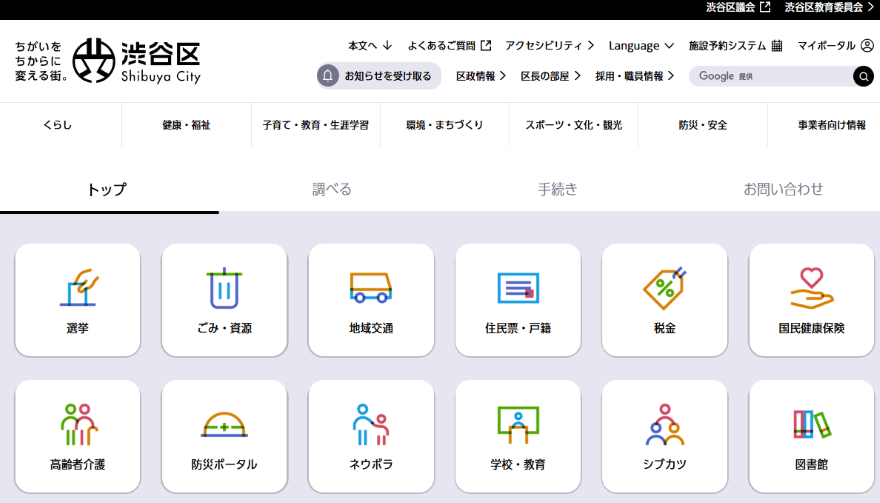Open 国民健康保険 heart-in-hand icon

click(812, 300)
